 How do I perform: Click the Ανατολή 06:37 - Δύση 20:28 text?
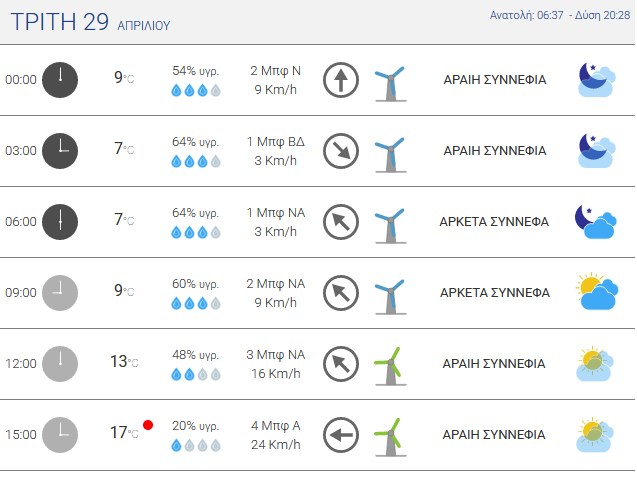point(560,15)
